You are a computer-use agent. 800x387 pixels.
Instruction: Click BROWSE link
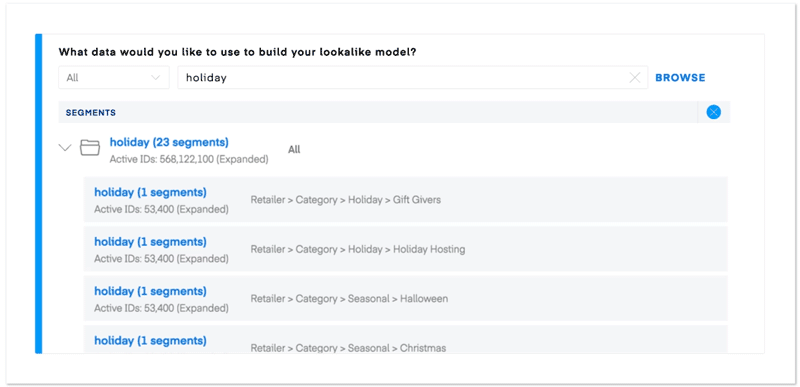(x=680, y=78)
